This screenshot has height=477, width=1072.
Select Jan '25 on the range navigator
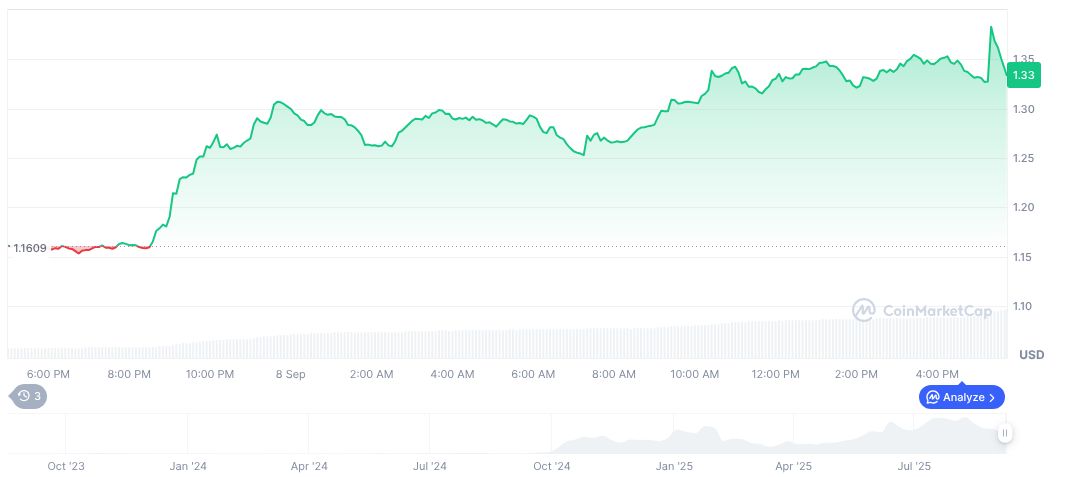click(674, 466)
